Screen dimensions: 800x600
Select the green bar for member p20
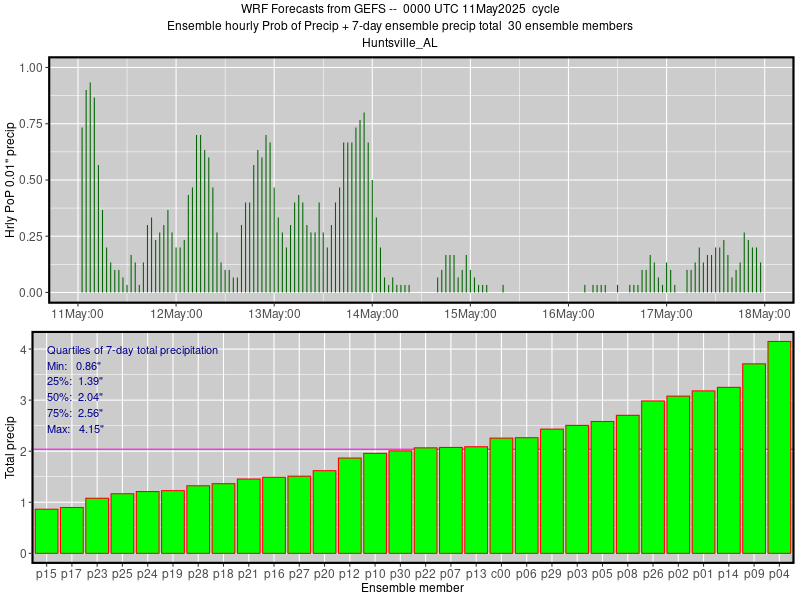[x=324, y=512]
